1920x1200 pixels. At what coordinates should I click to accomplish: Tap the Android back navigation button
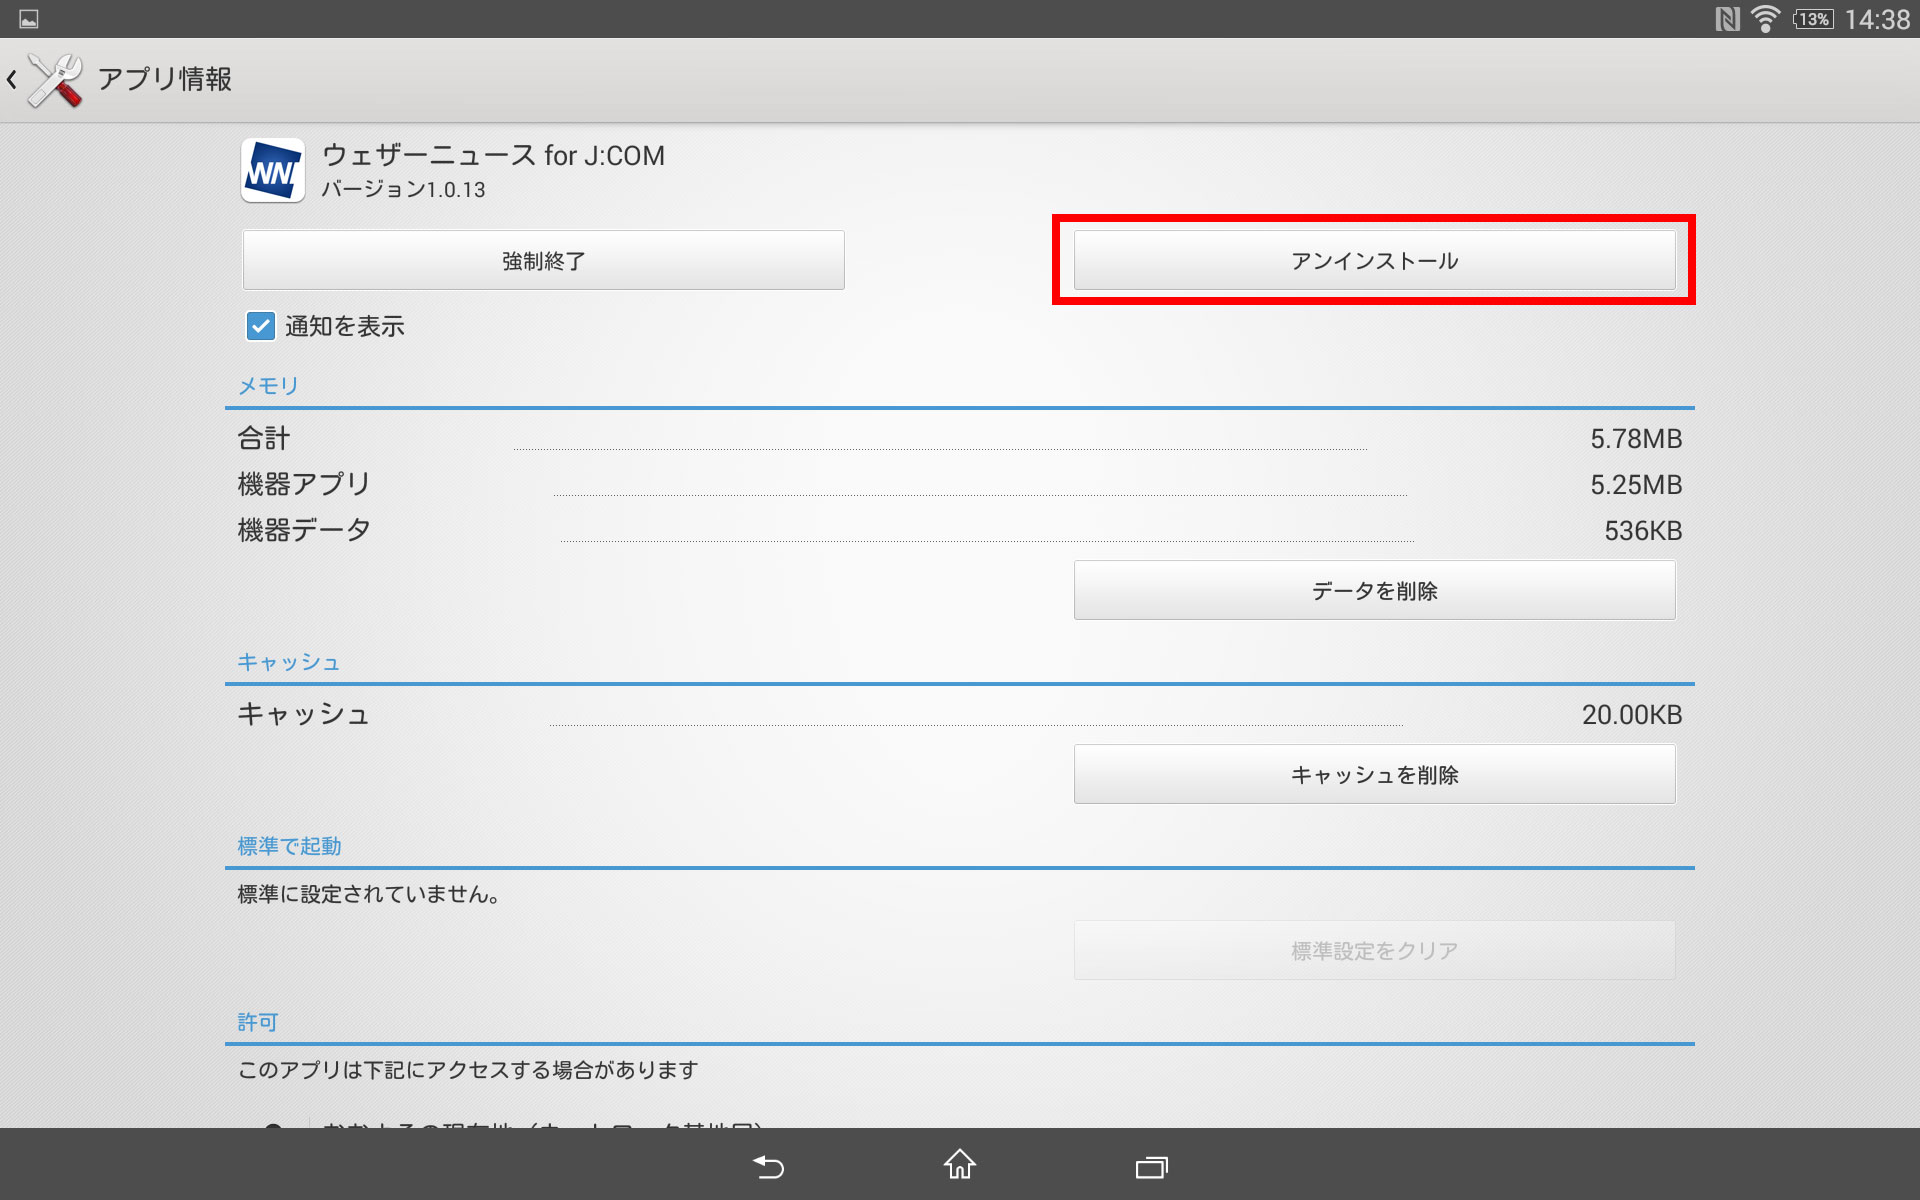[768, 1166]
